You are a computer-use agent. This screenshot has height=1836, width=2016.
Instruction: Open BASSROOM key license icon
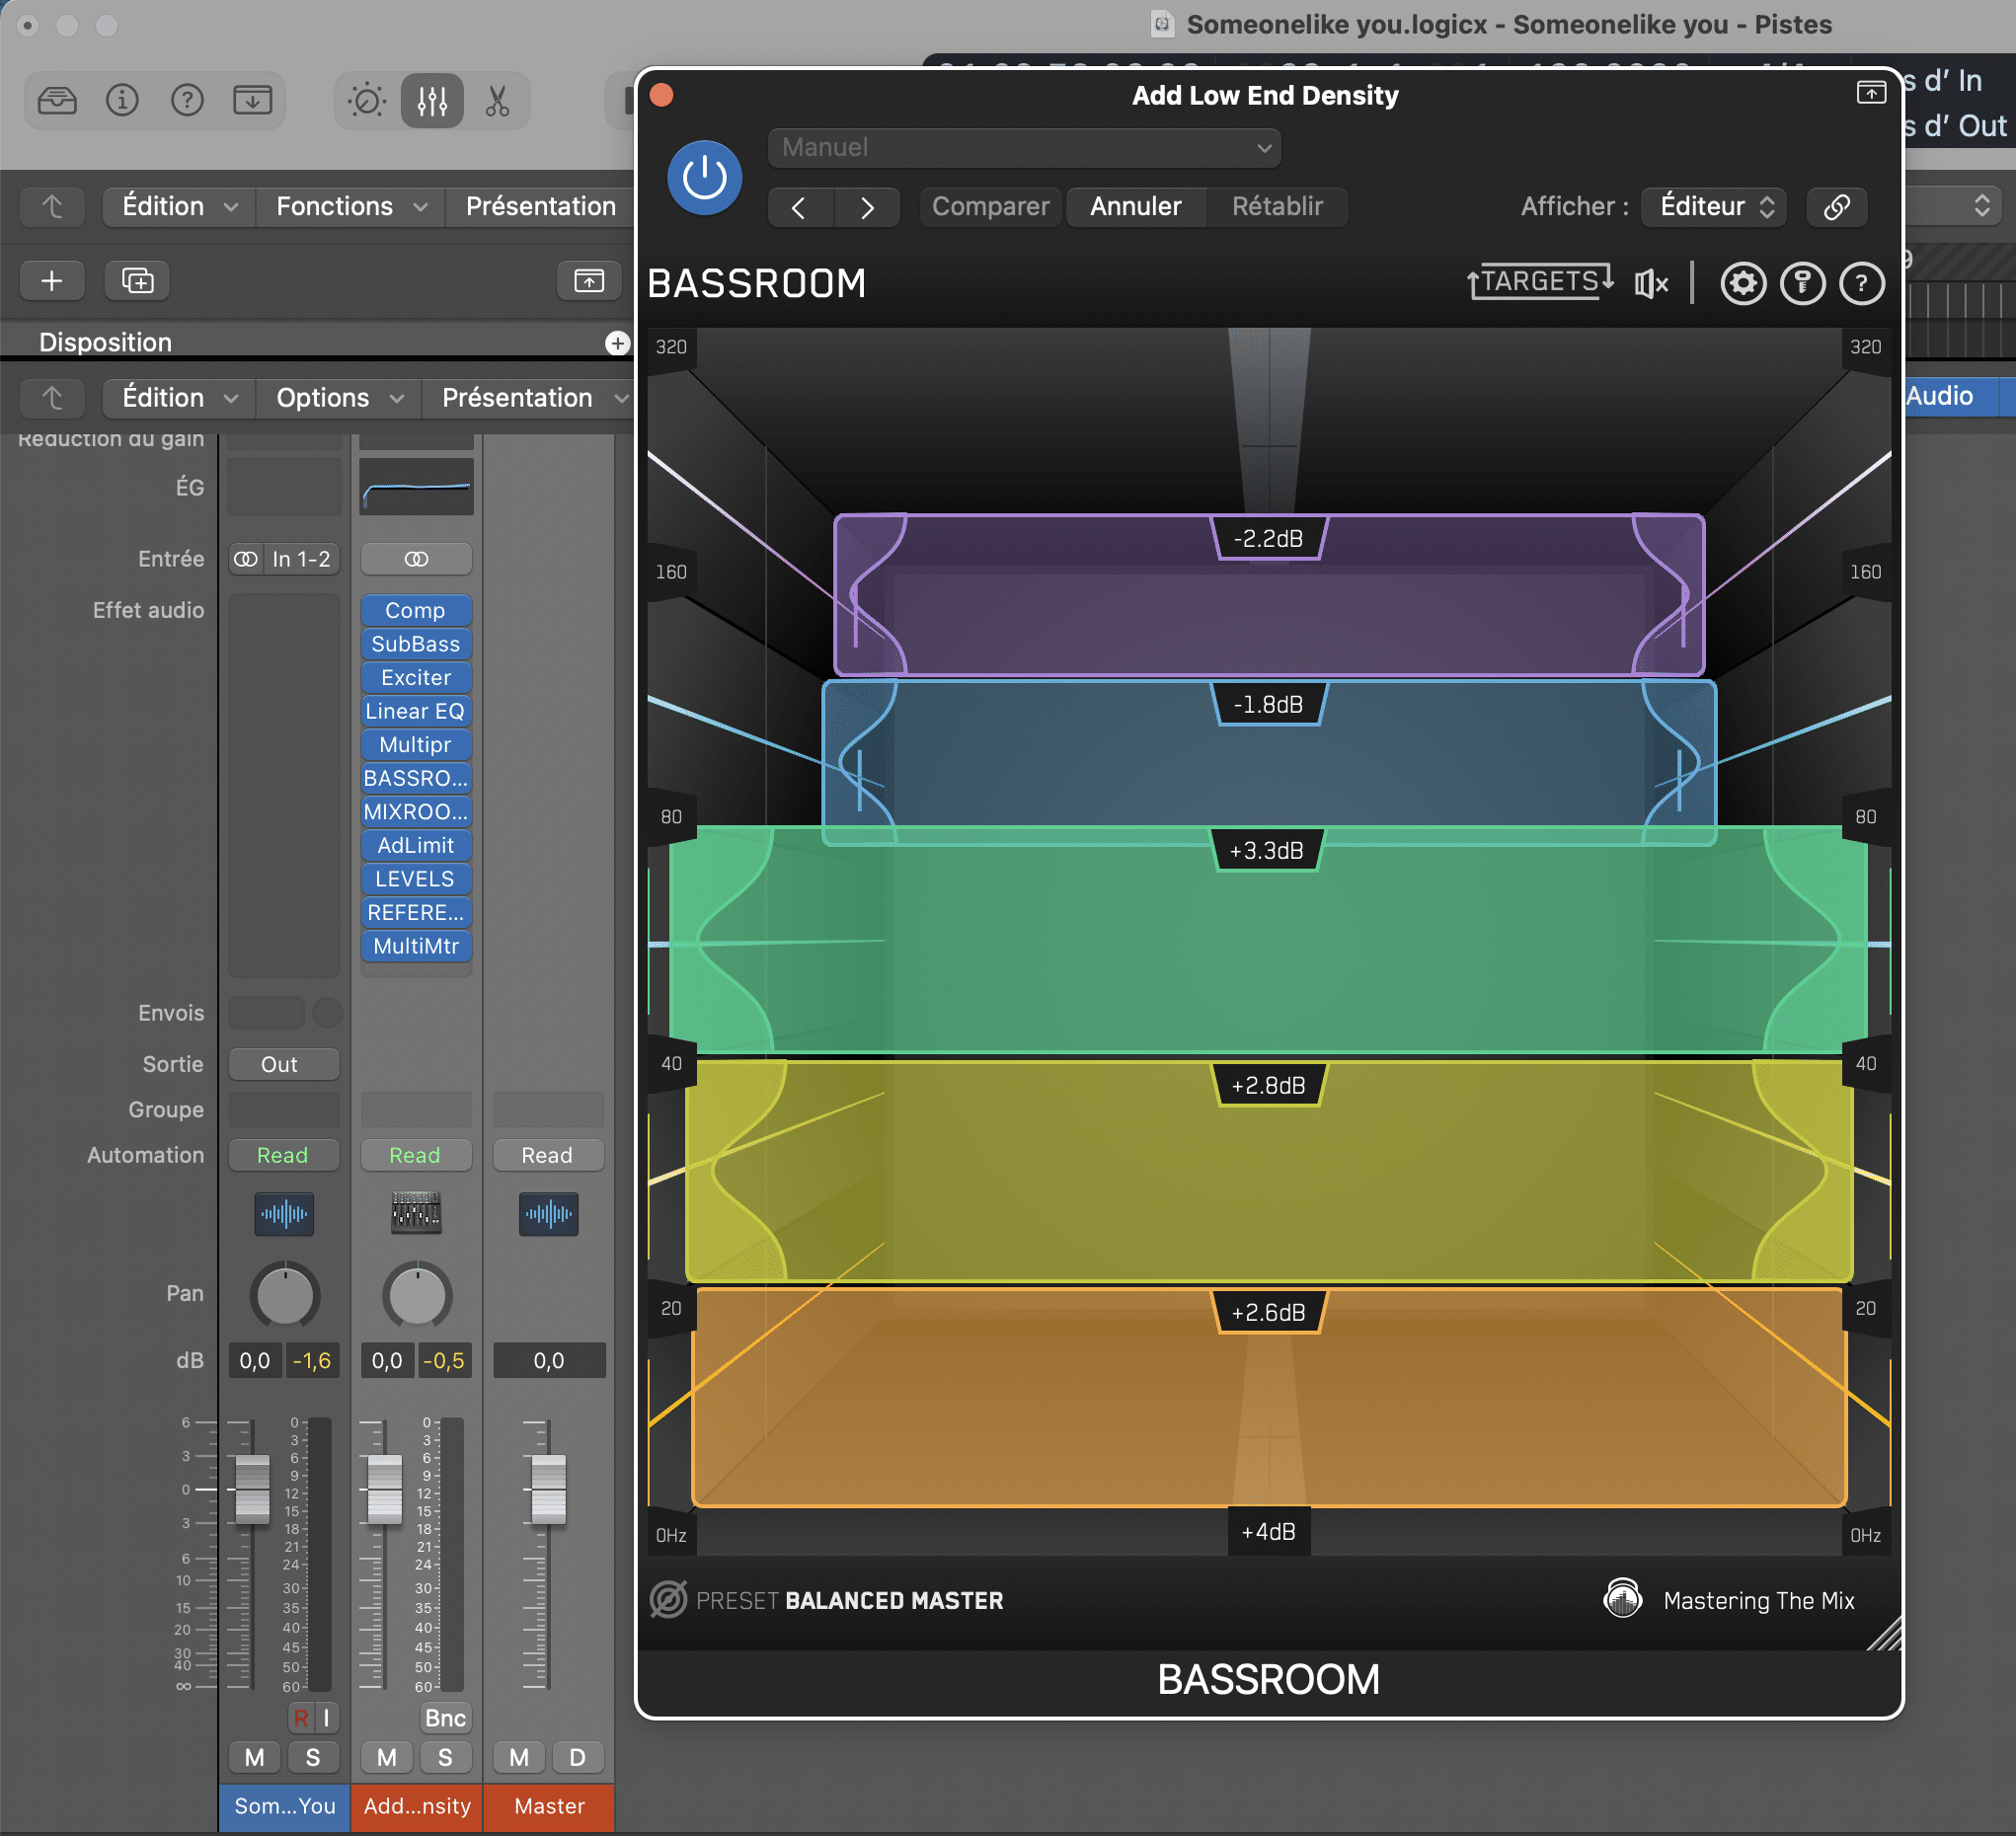click(1802, 284)
